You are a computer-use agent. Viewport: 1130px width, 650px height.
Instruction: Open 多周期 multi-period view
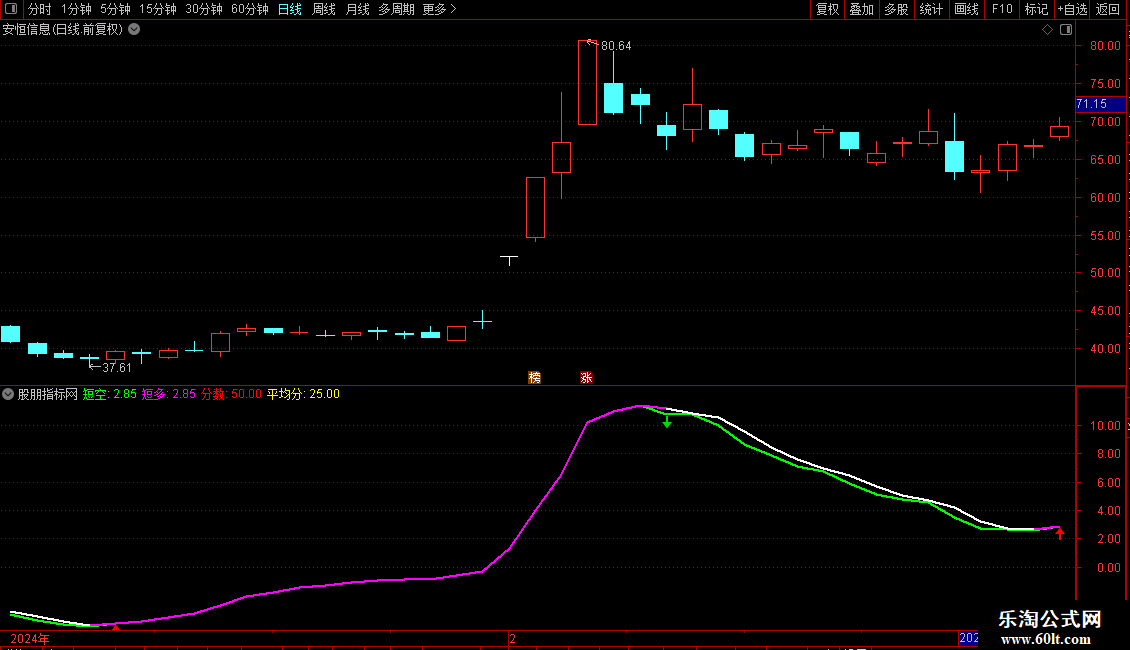tap(396, 9)
